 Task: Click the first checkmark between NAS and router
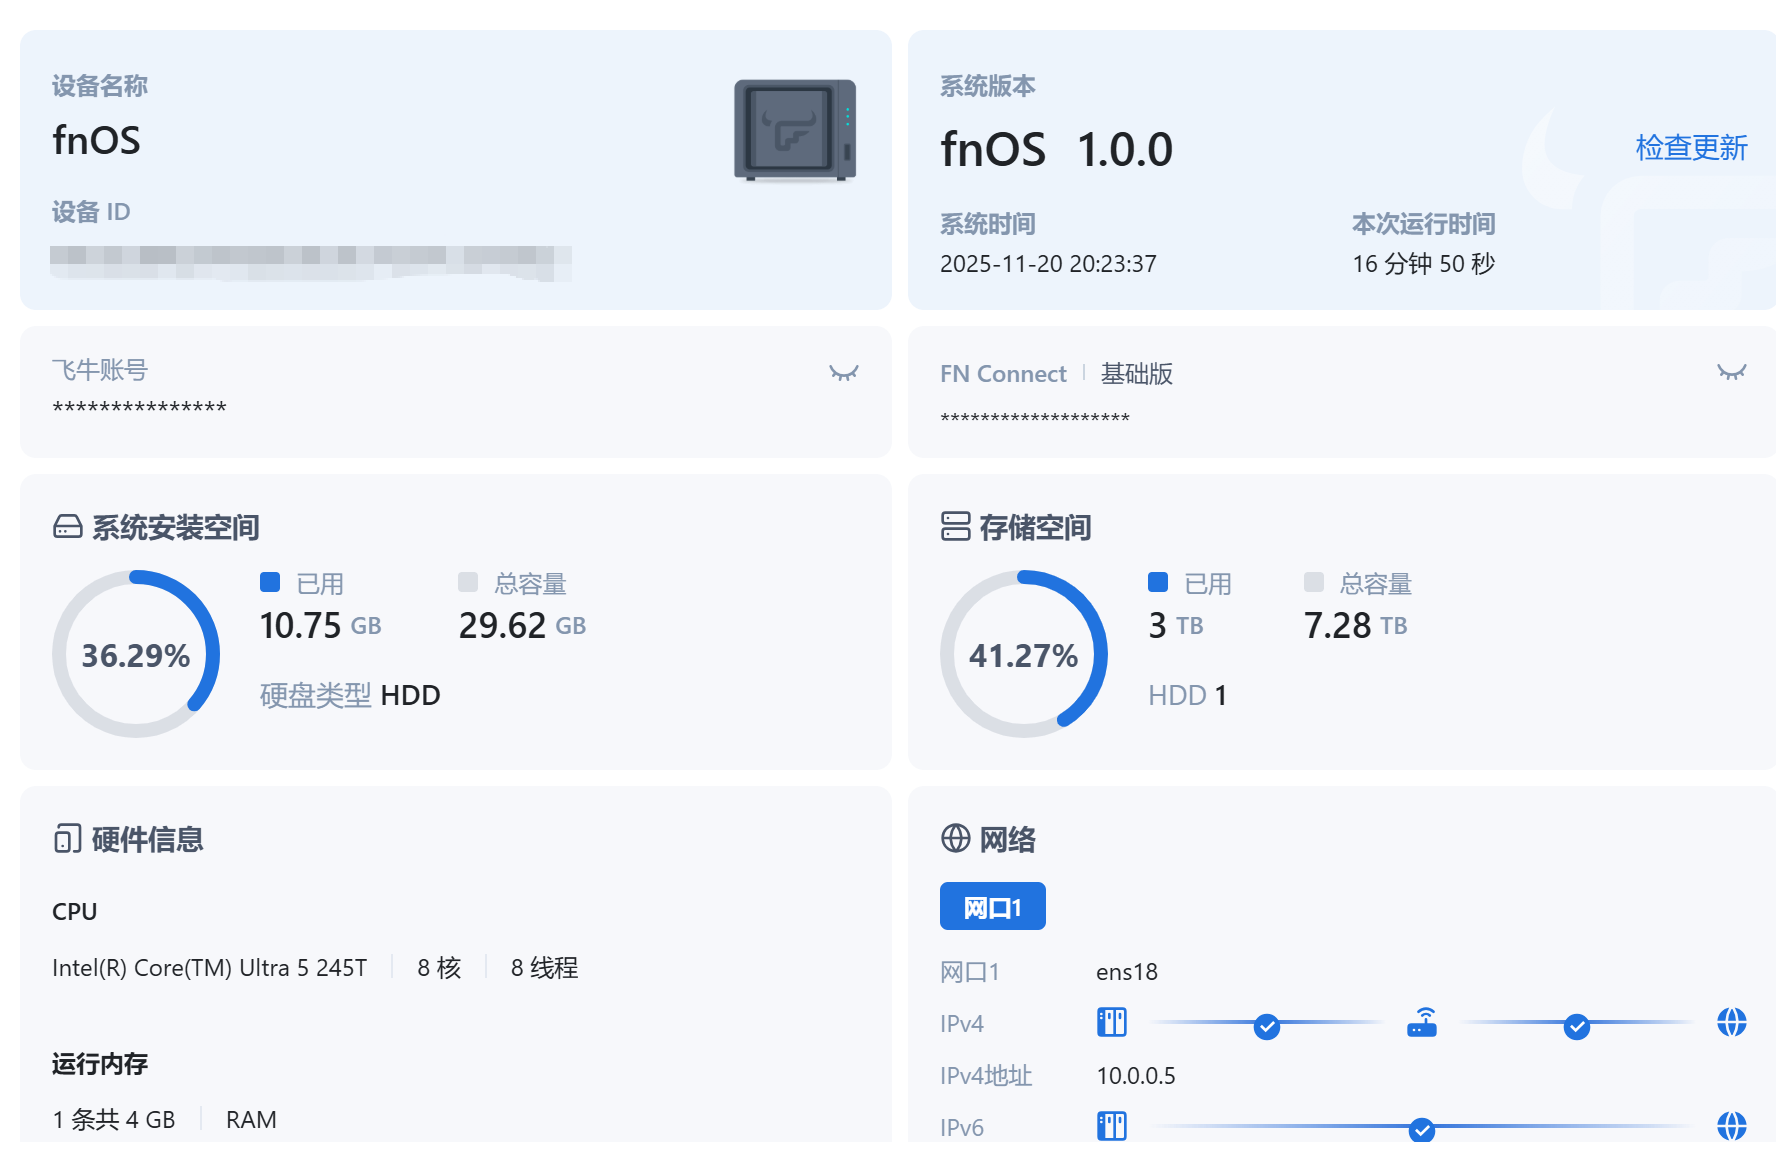click(x=1267, y=1026)
